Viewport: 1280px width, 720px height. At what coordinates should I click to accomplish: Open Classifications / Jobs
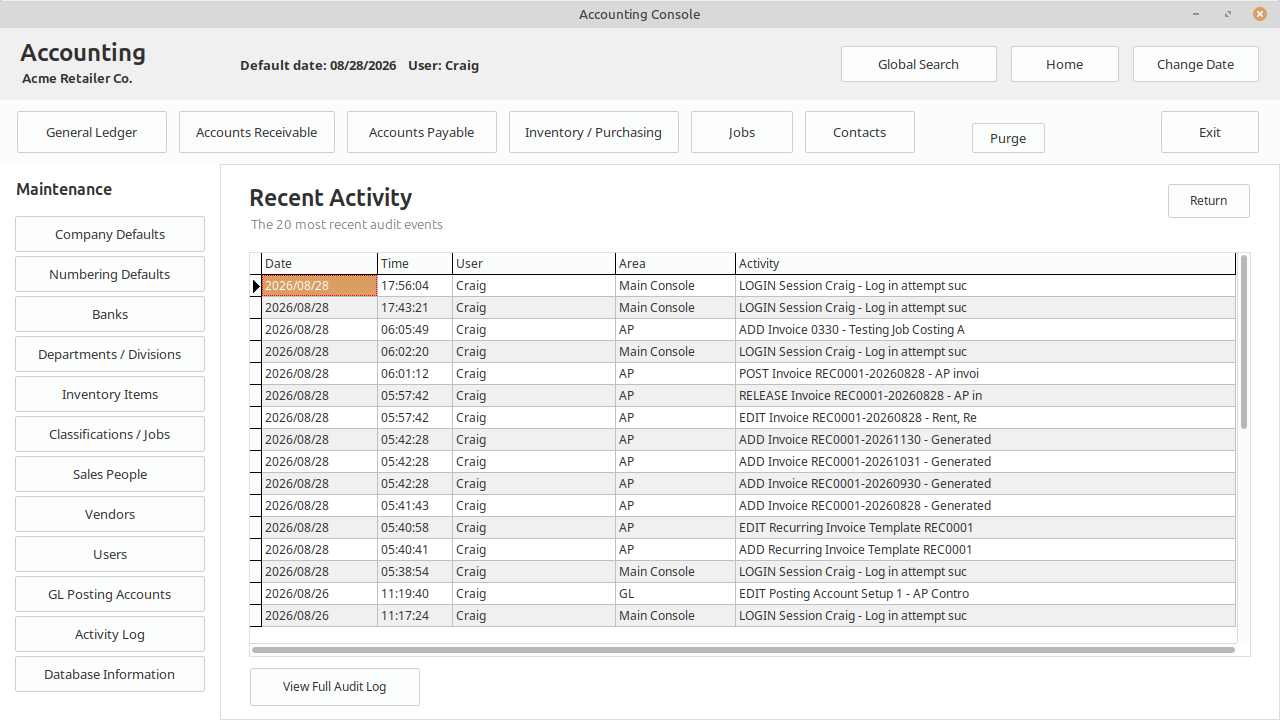click(x=110, y=434)
